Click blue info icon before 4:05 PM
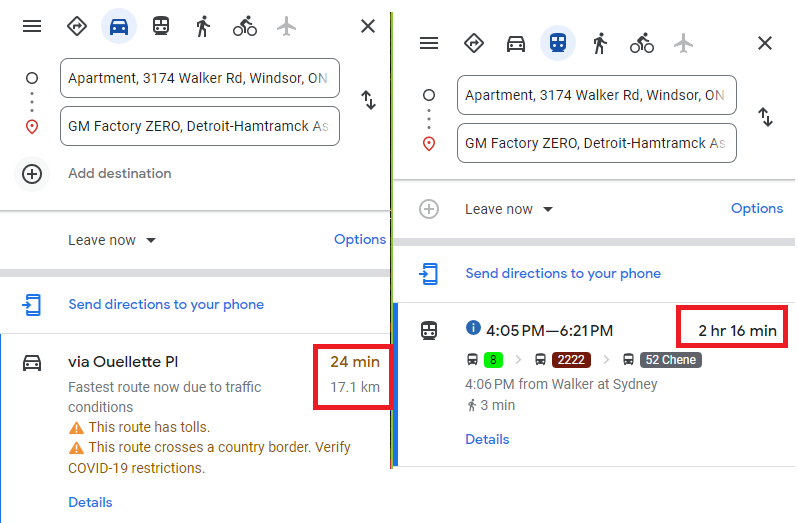This screenshot has height=523, width=798. pyautogui.click(x=473, y=328)
